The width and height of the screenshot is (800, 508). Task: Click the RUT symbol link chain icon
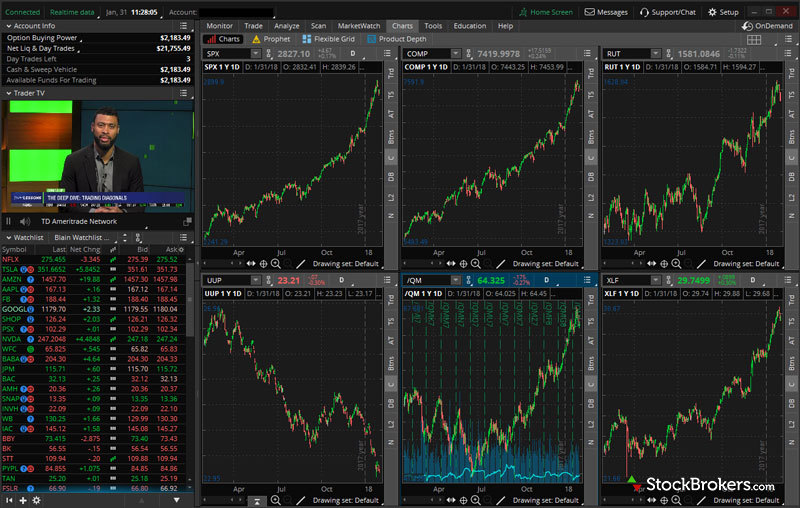tap(669, 54)
